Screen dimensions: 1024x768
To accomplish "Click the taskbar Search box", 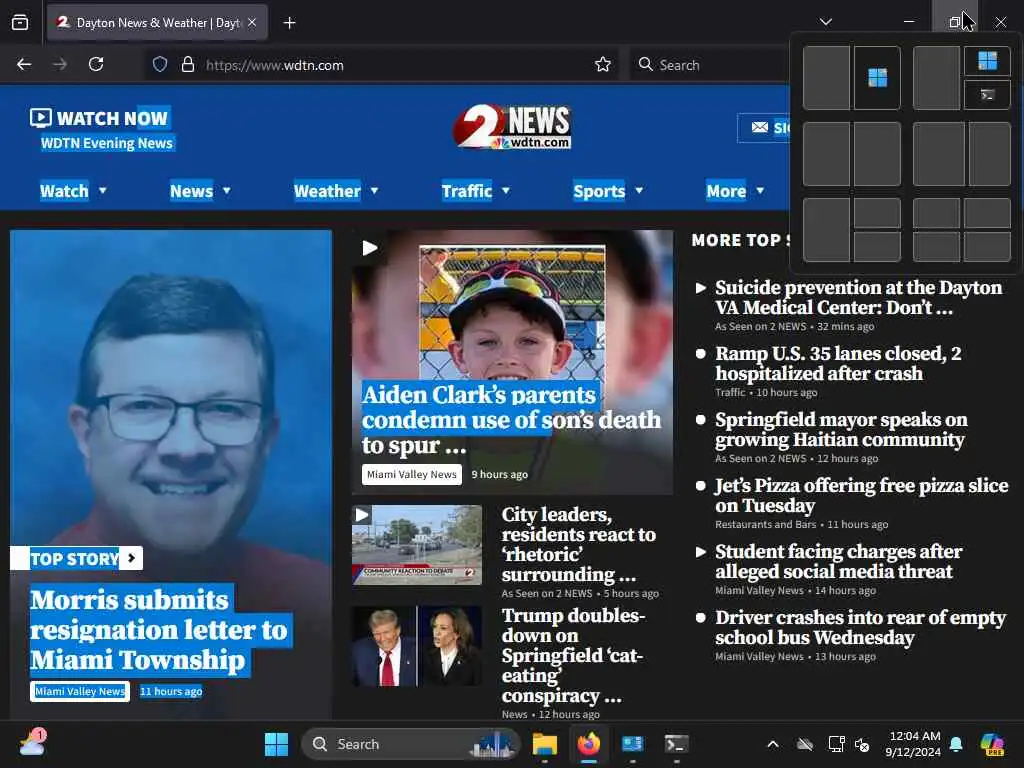I will [410, 744].
